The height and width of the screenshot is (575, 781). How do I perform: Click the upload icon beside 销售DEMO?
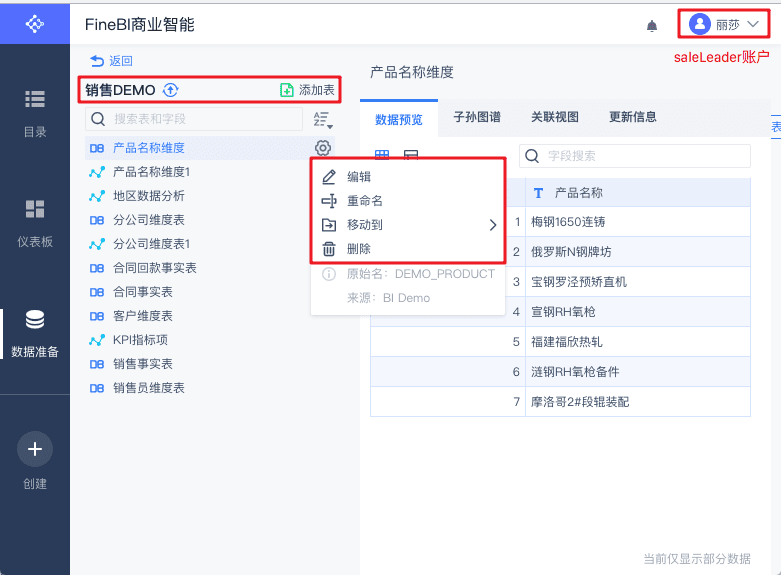tap(171, 90)
